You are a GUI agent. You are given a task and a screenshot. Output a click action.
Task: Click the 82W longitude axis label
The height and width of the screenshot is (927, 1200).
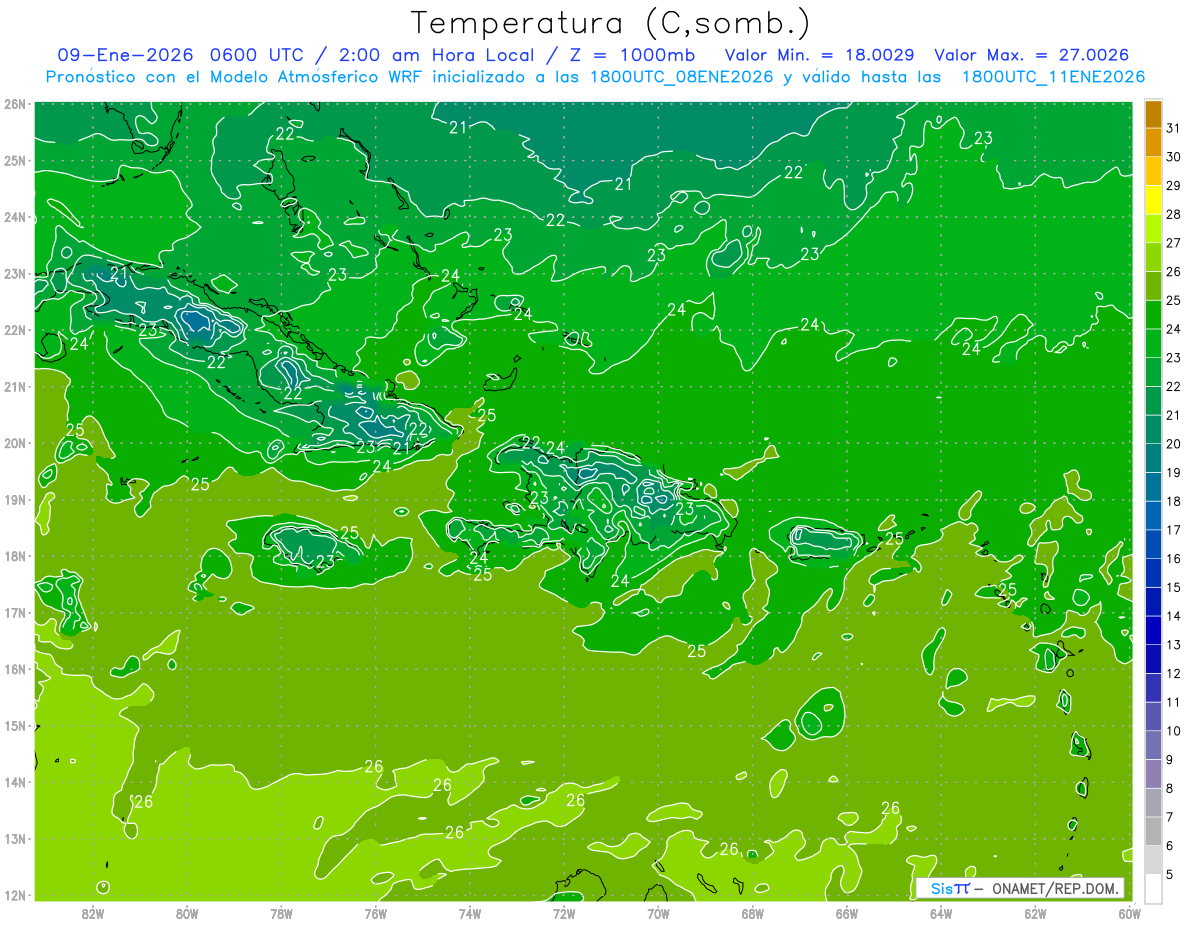coord(93,913)
